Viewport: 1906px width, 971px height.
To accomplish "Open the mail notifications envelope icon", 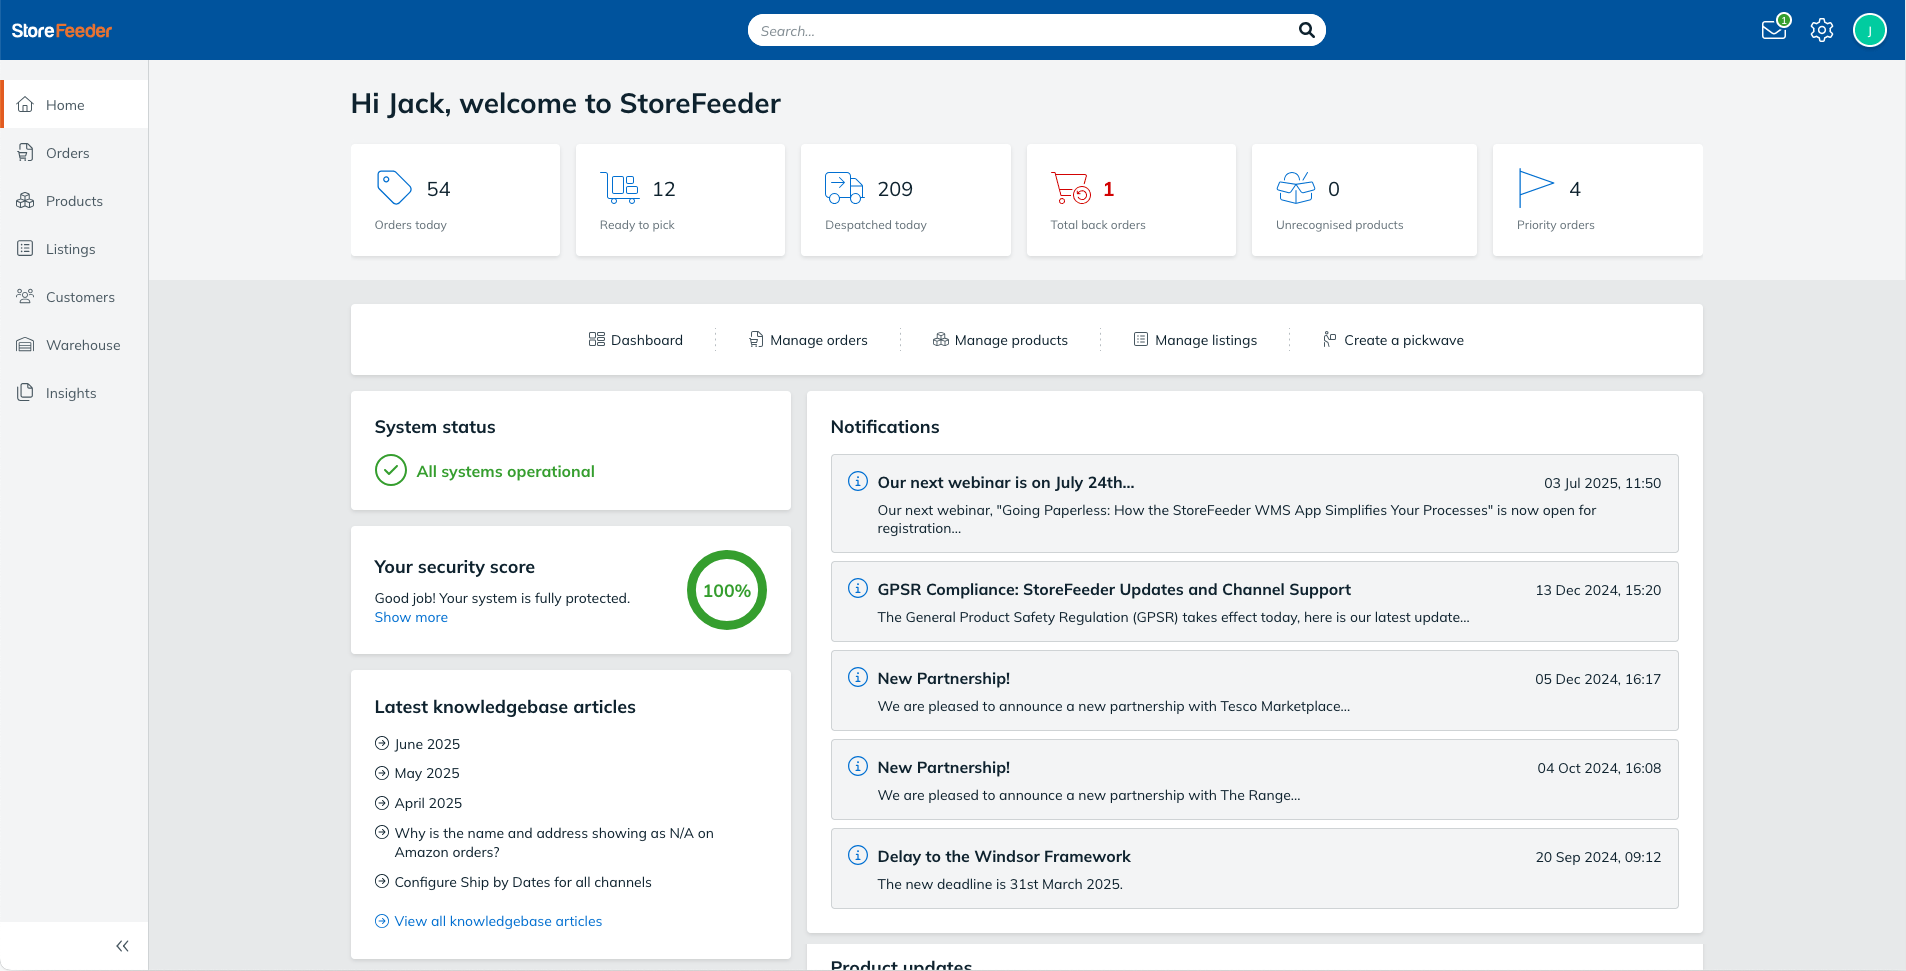I will click(1774, 30).
